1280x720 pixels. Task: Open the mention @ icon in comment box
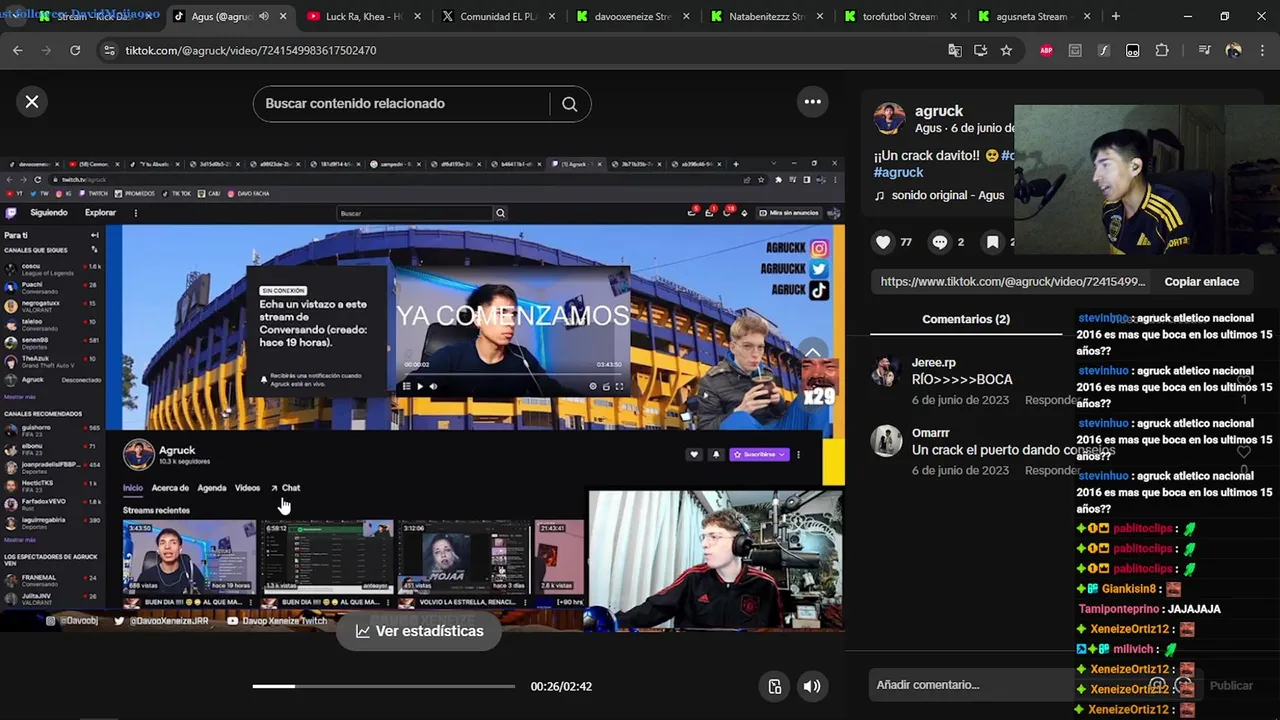(x=1157, y=685)
